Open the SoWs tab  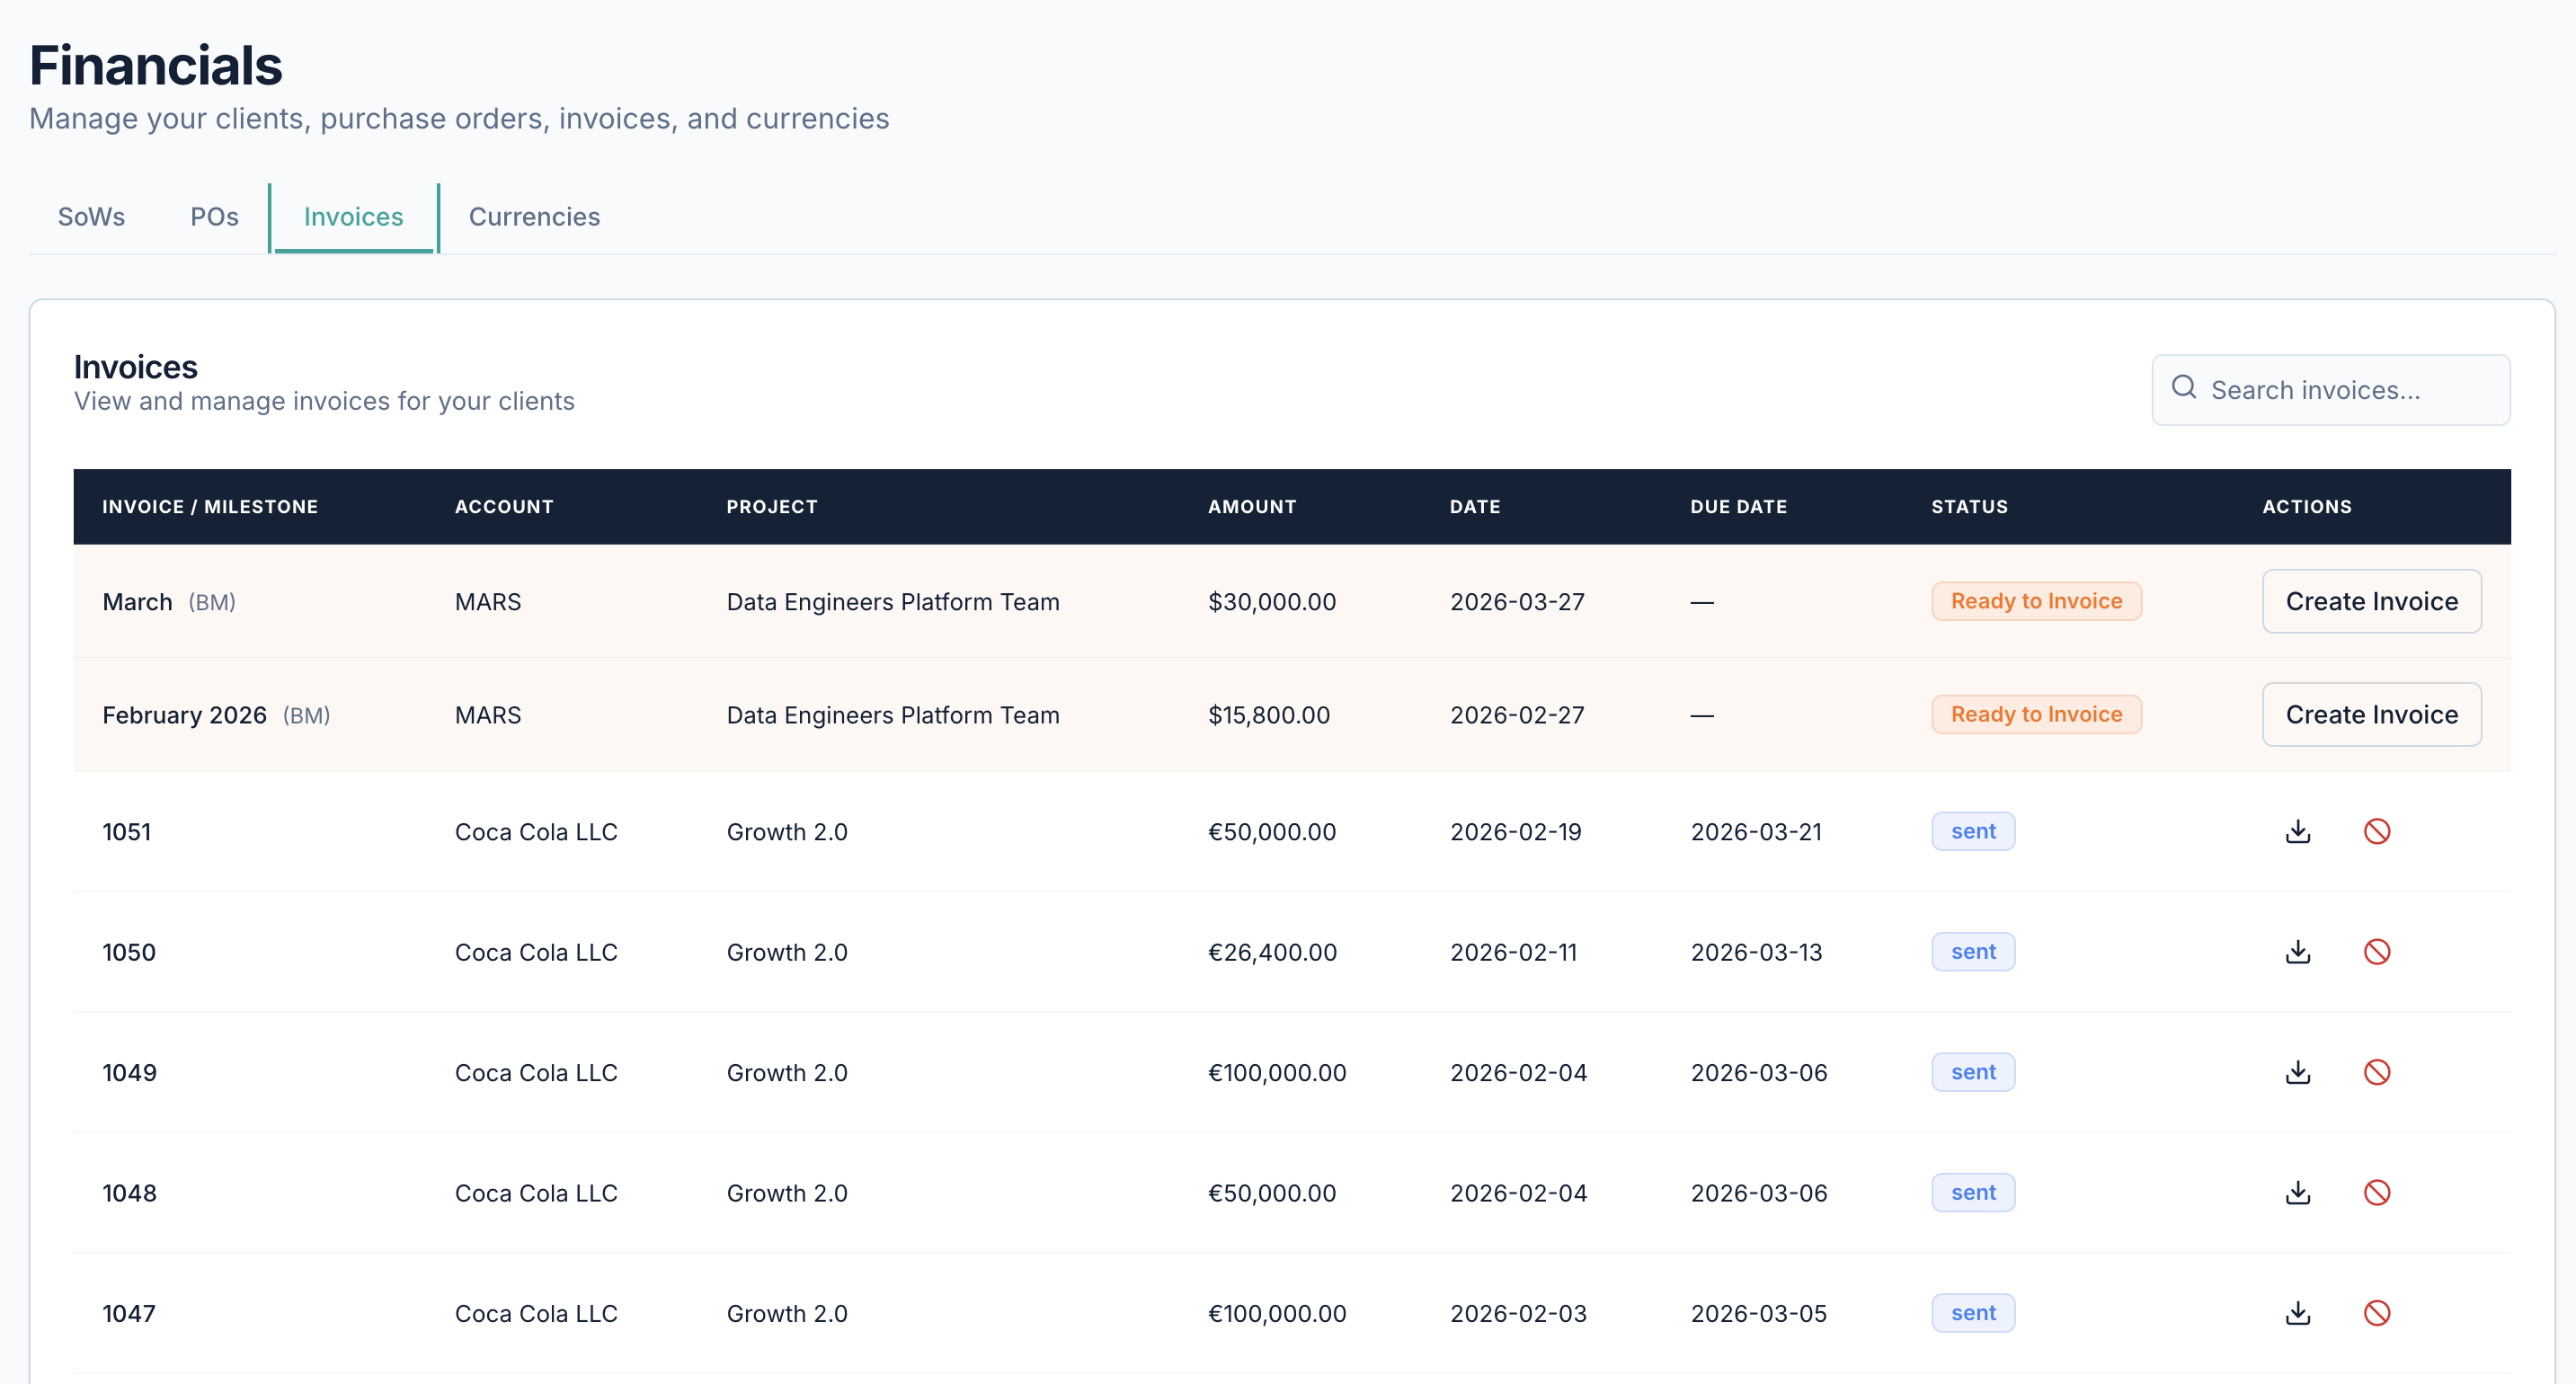(x=91, y=217)
